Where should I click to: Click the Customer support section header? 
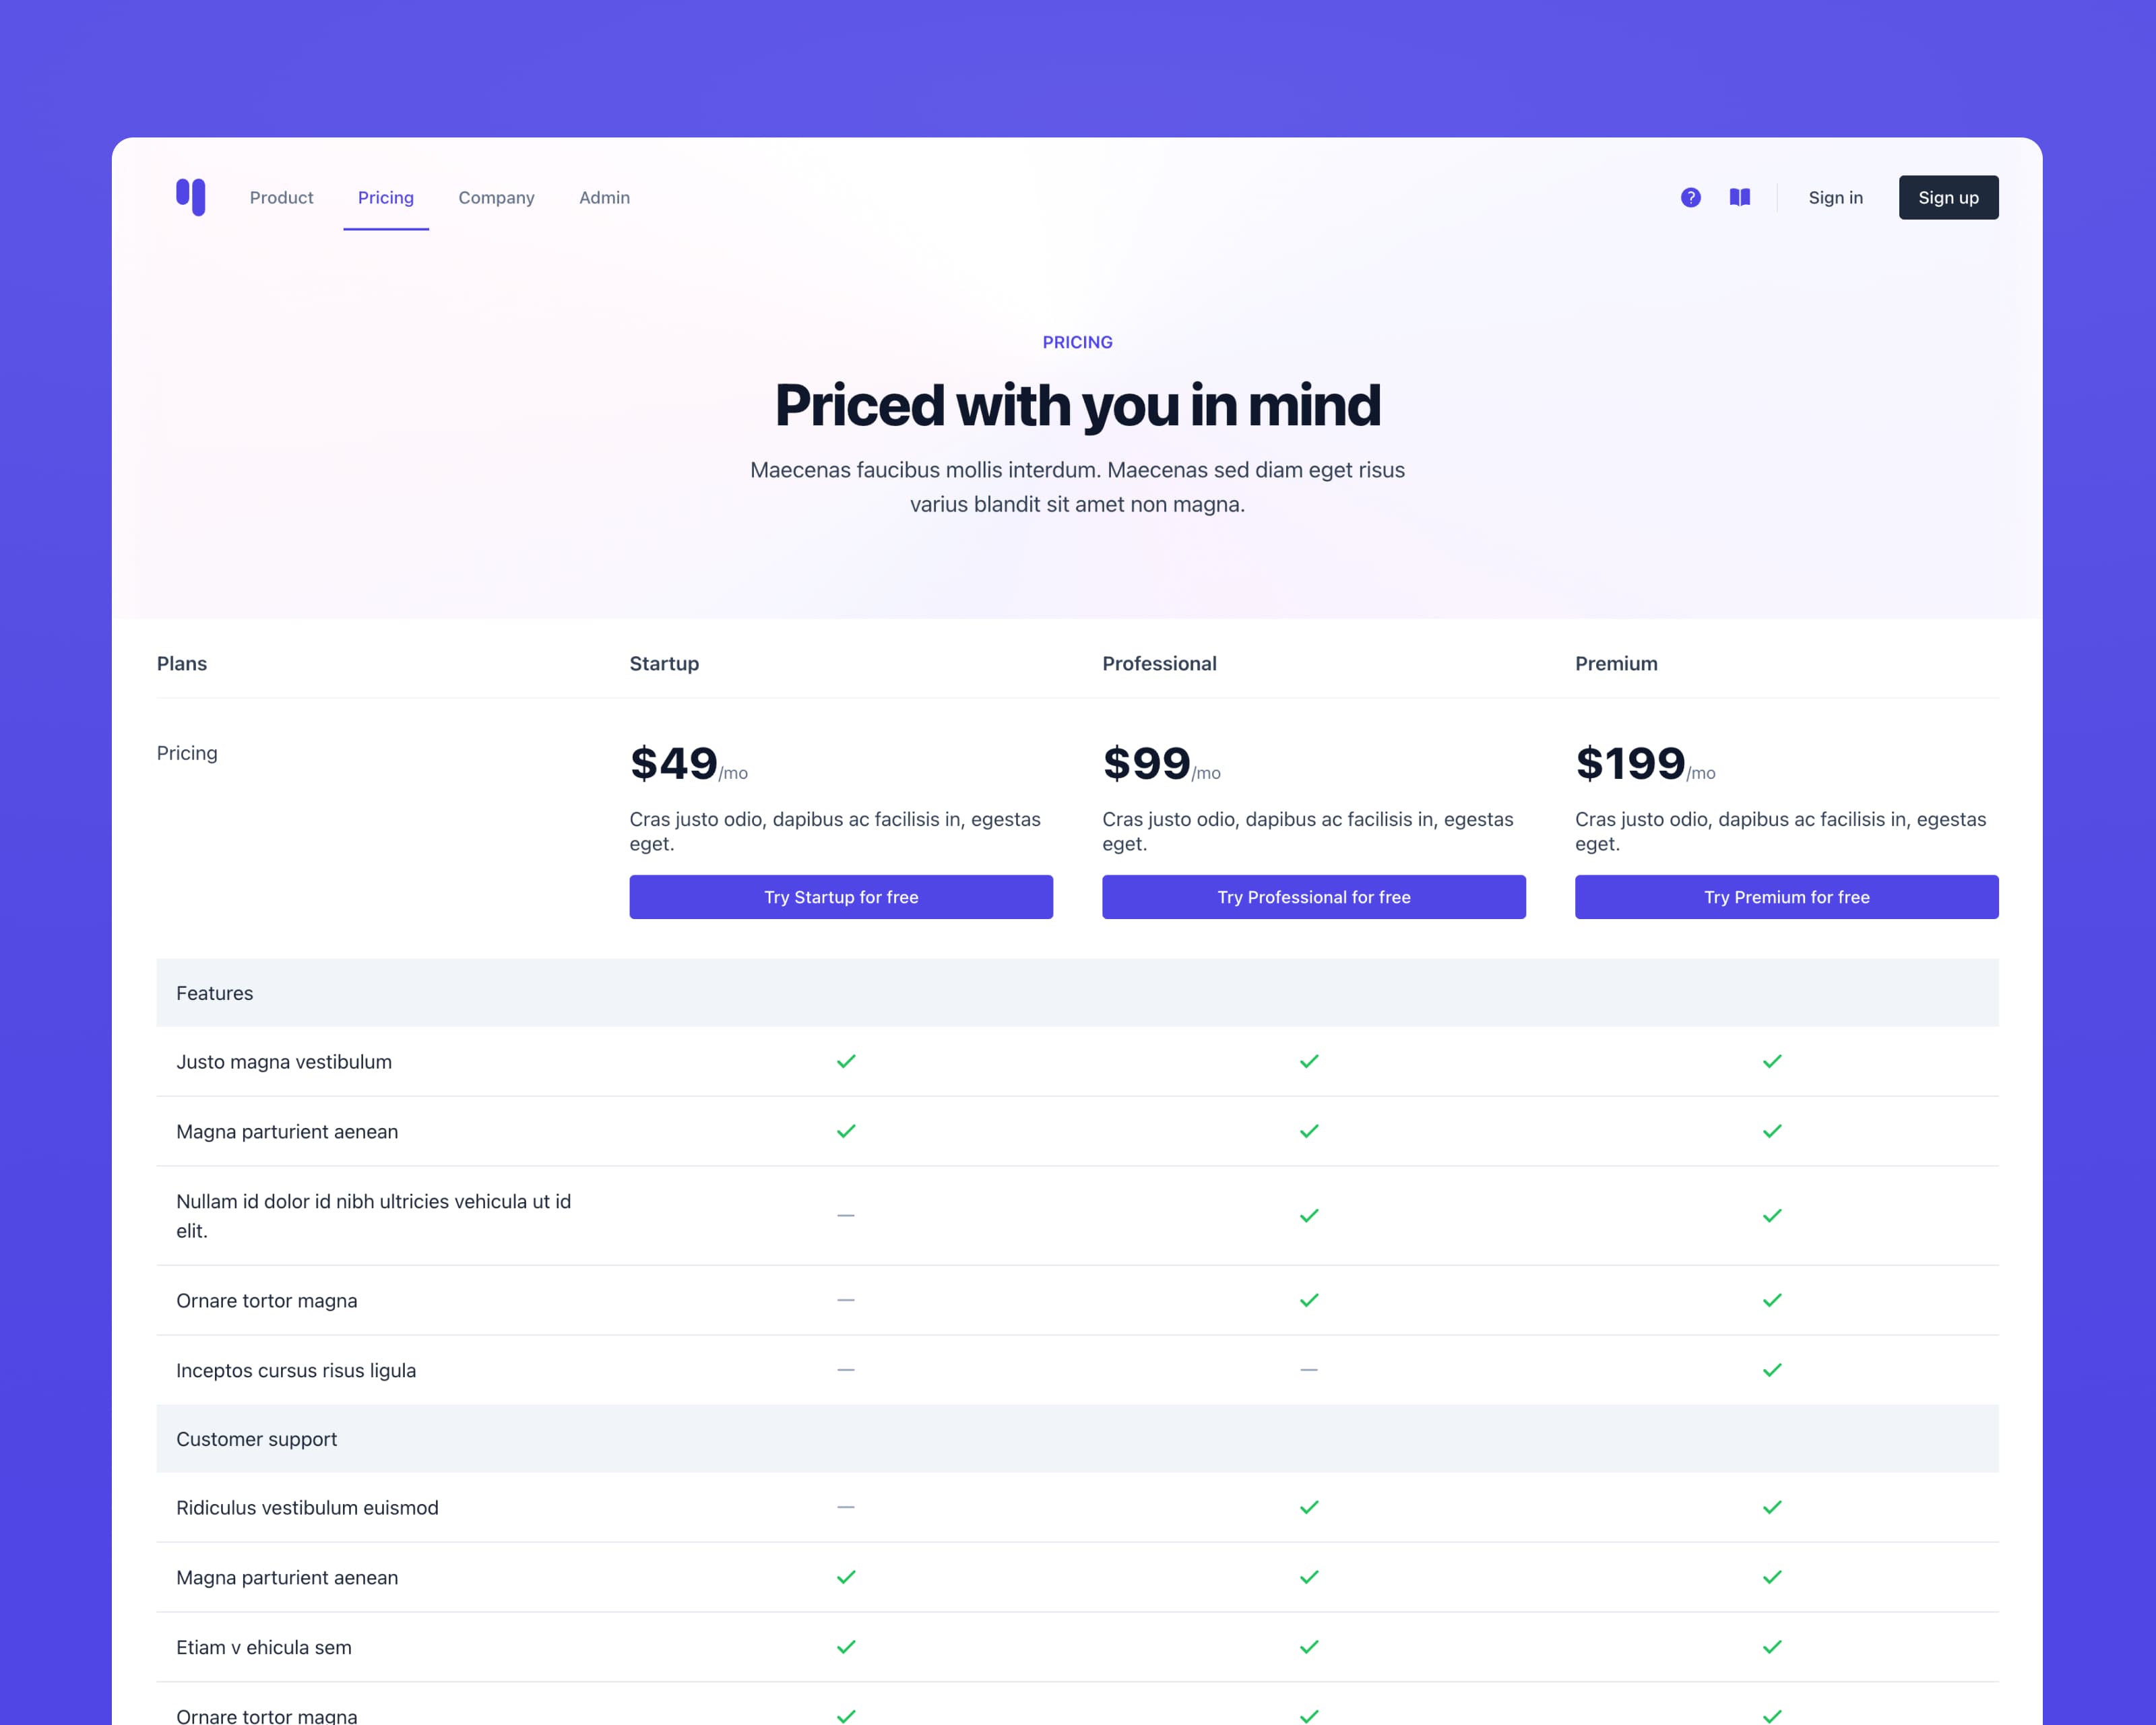pyautogui.click(x=1077, y=1439)
